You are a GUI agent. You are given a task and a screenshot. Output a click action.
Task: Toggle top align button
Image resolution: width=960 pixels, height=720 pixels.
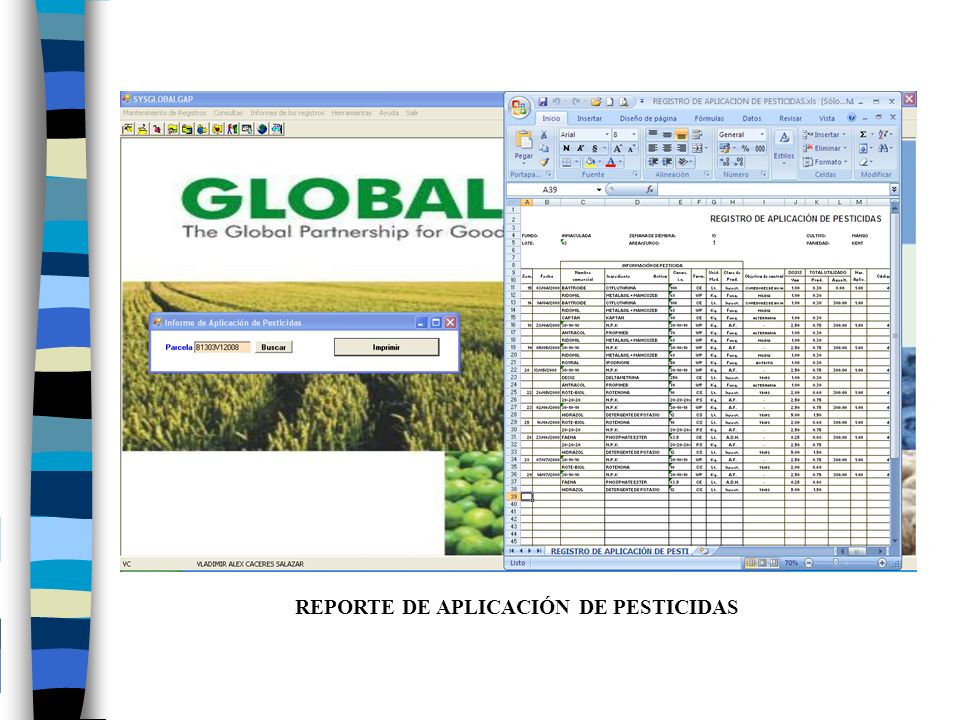[653, 135]
